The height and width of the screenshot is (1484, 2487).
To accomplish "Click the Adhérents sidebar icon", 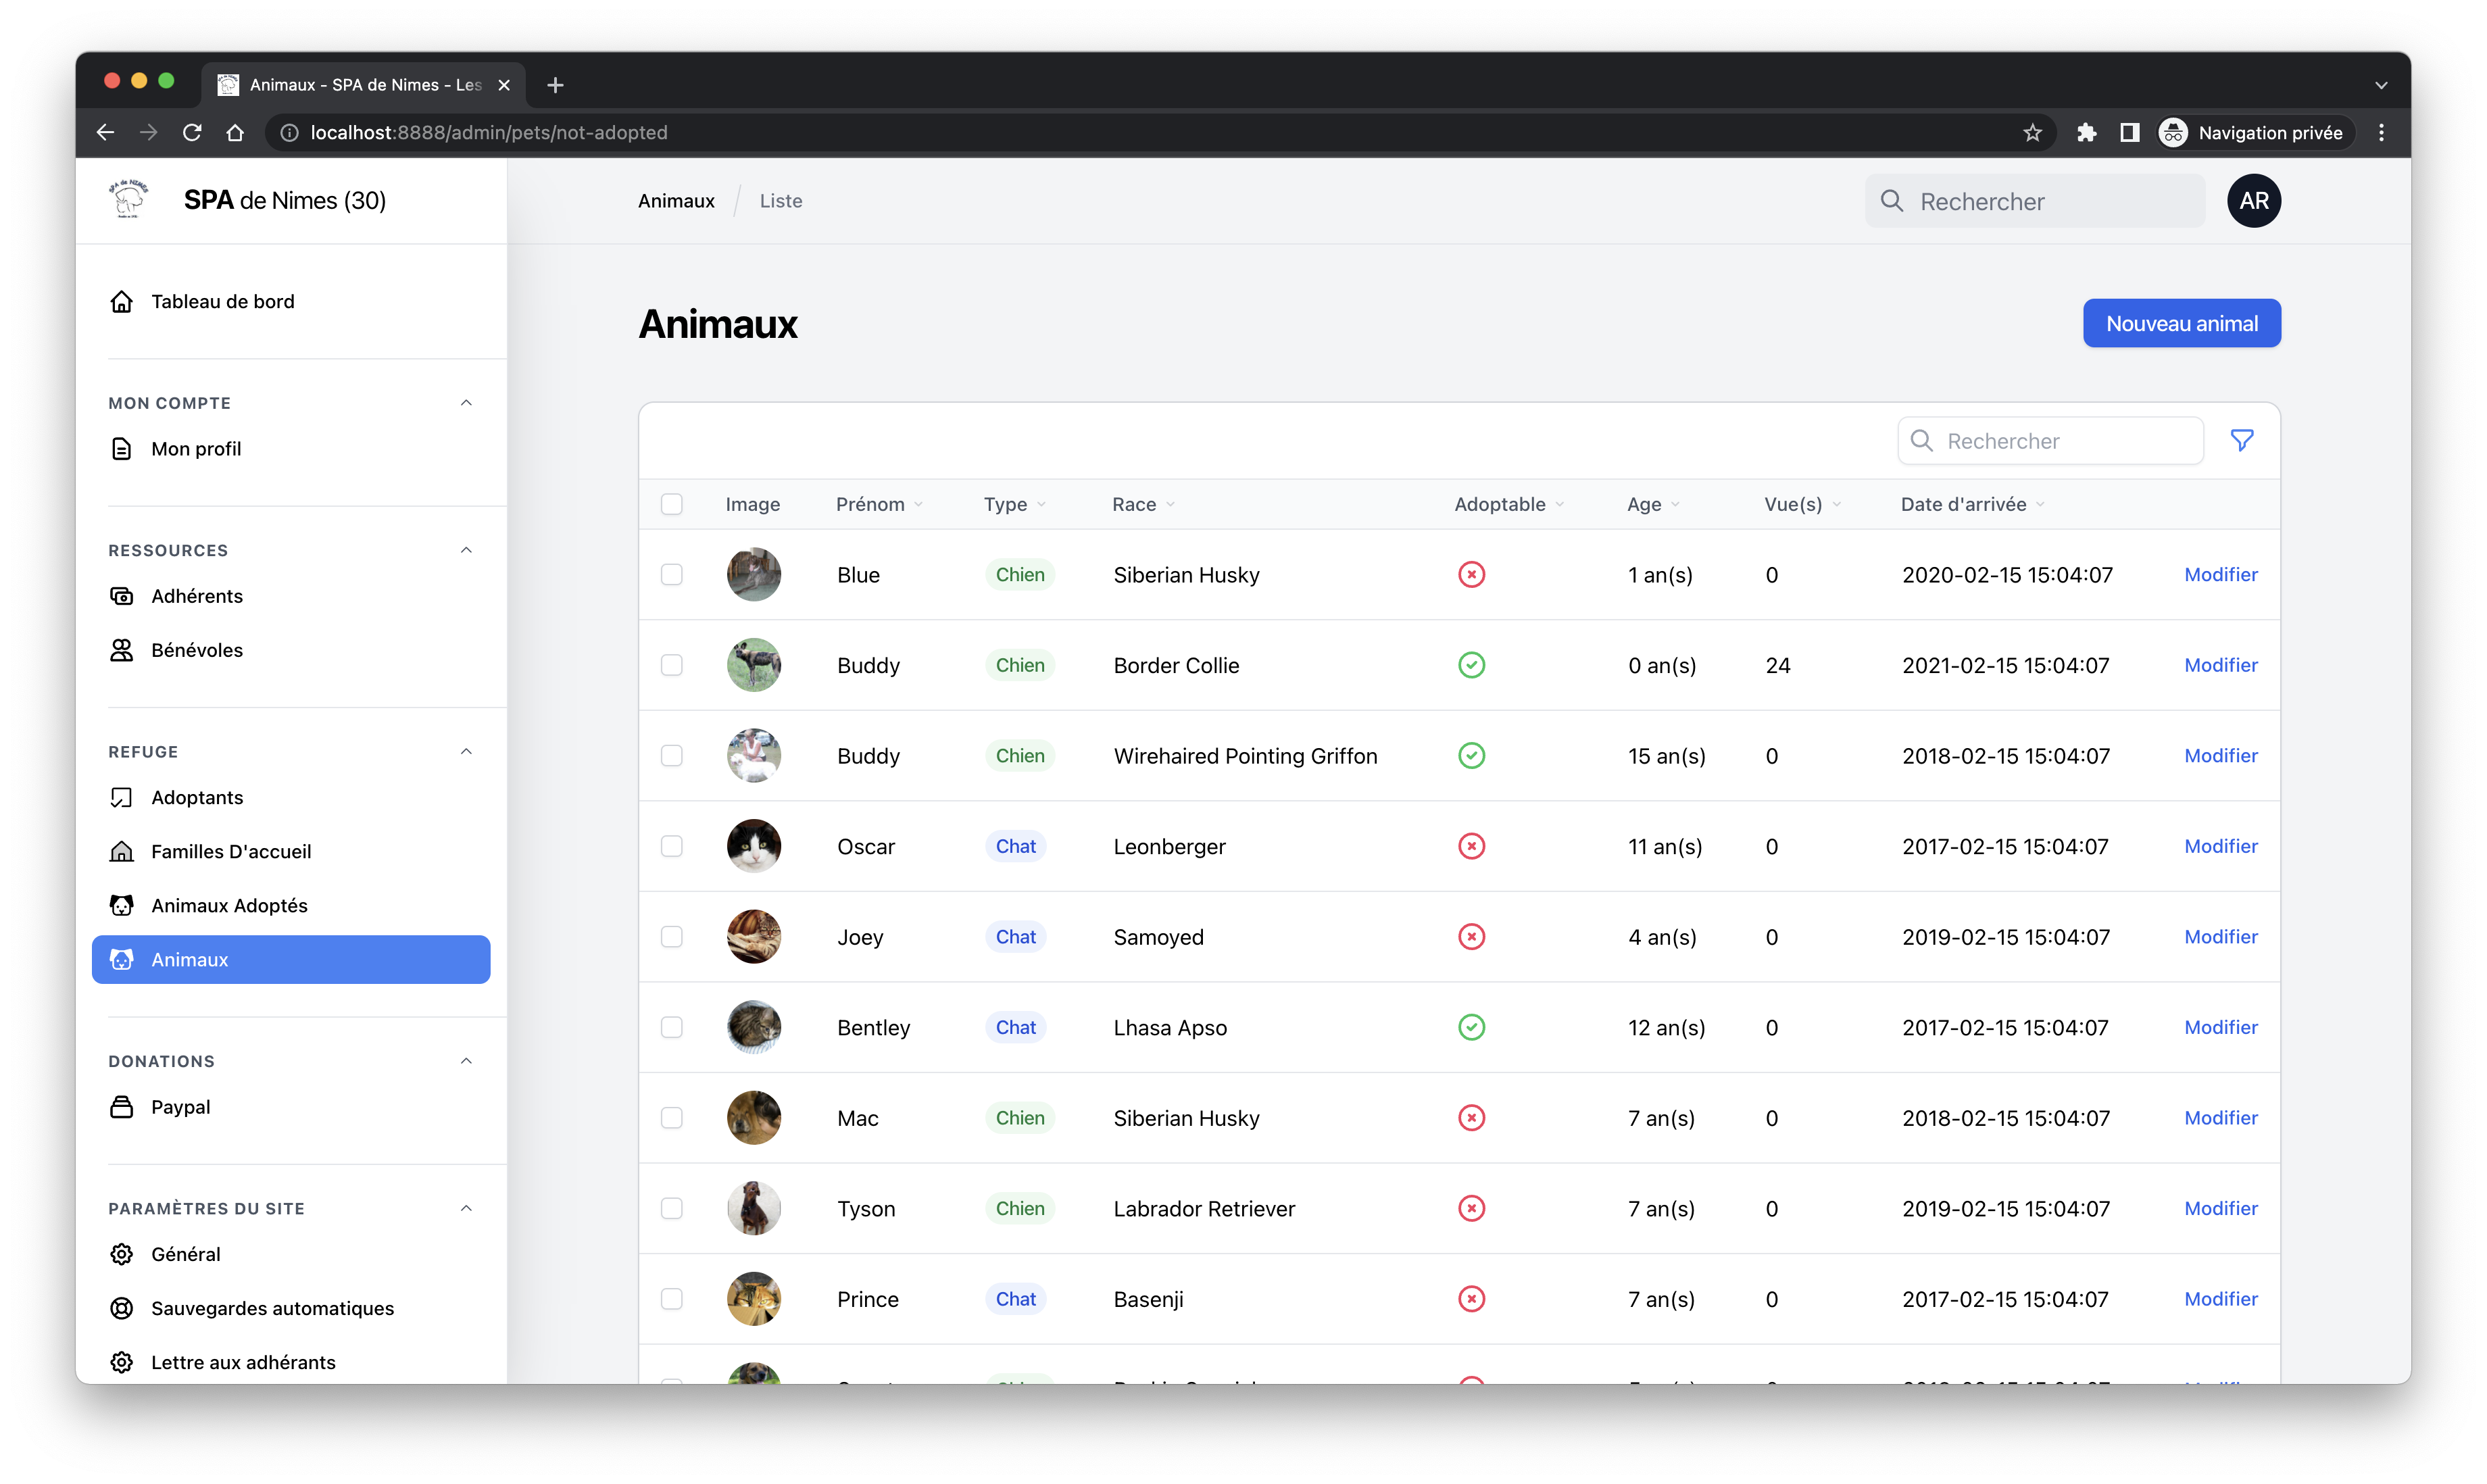I will tap(122, 596).
